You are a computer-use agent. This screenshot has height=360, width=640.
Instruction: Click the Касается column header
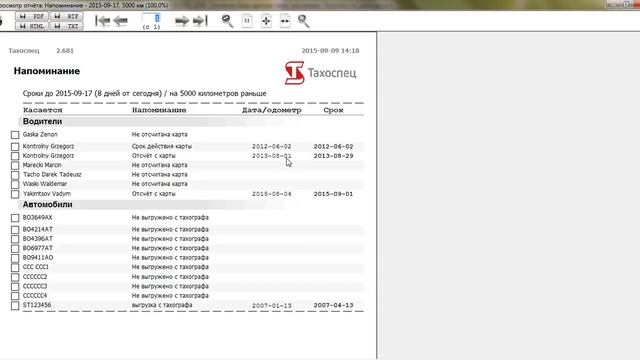(42, 110)
